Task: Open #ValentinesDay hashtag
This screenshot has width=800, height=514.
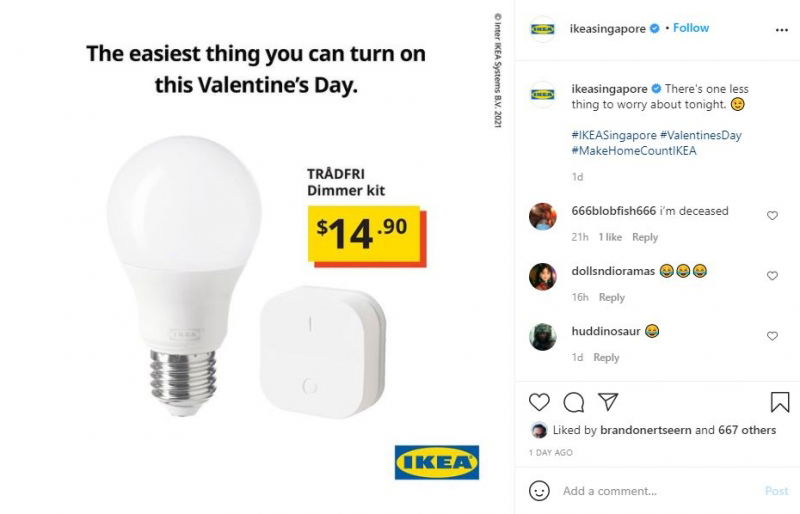Action: tap(701, 135)
